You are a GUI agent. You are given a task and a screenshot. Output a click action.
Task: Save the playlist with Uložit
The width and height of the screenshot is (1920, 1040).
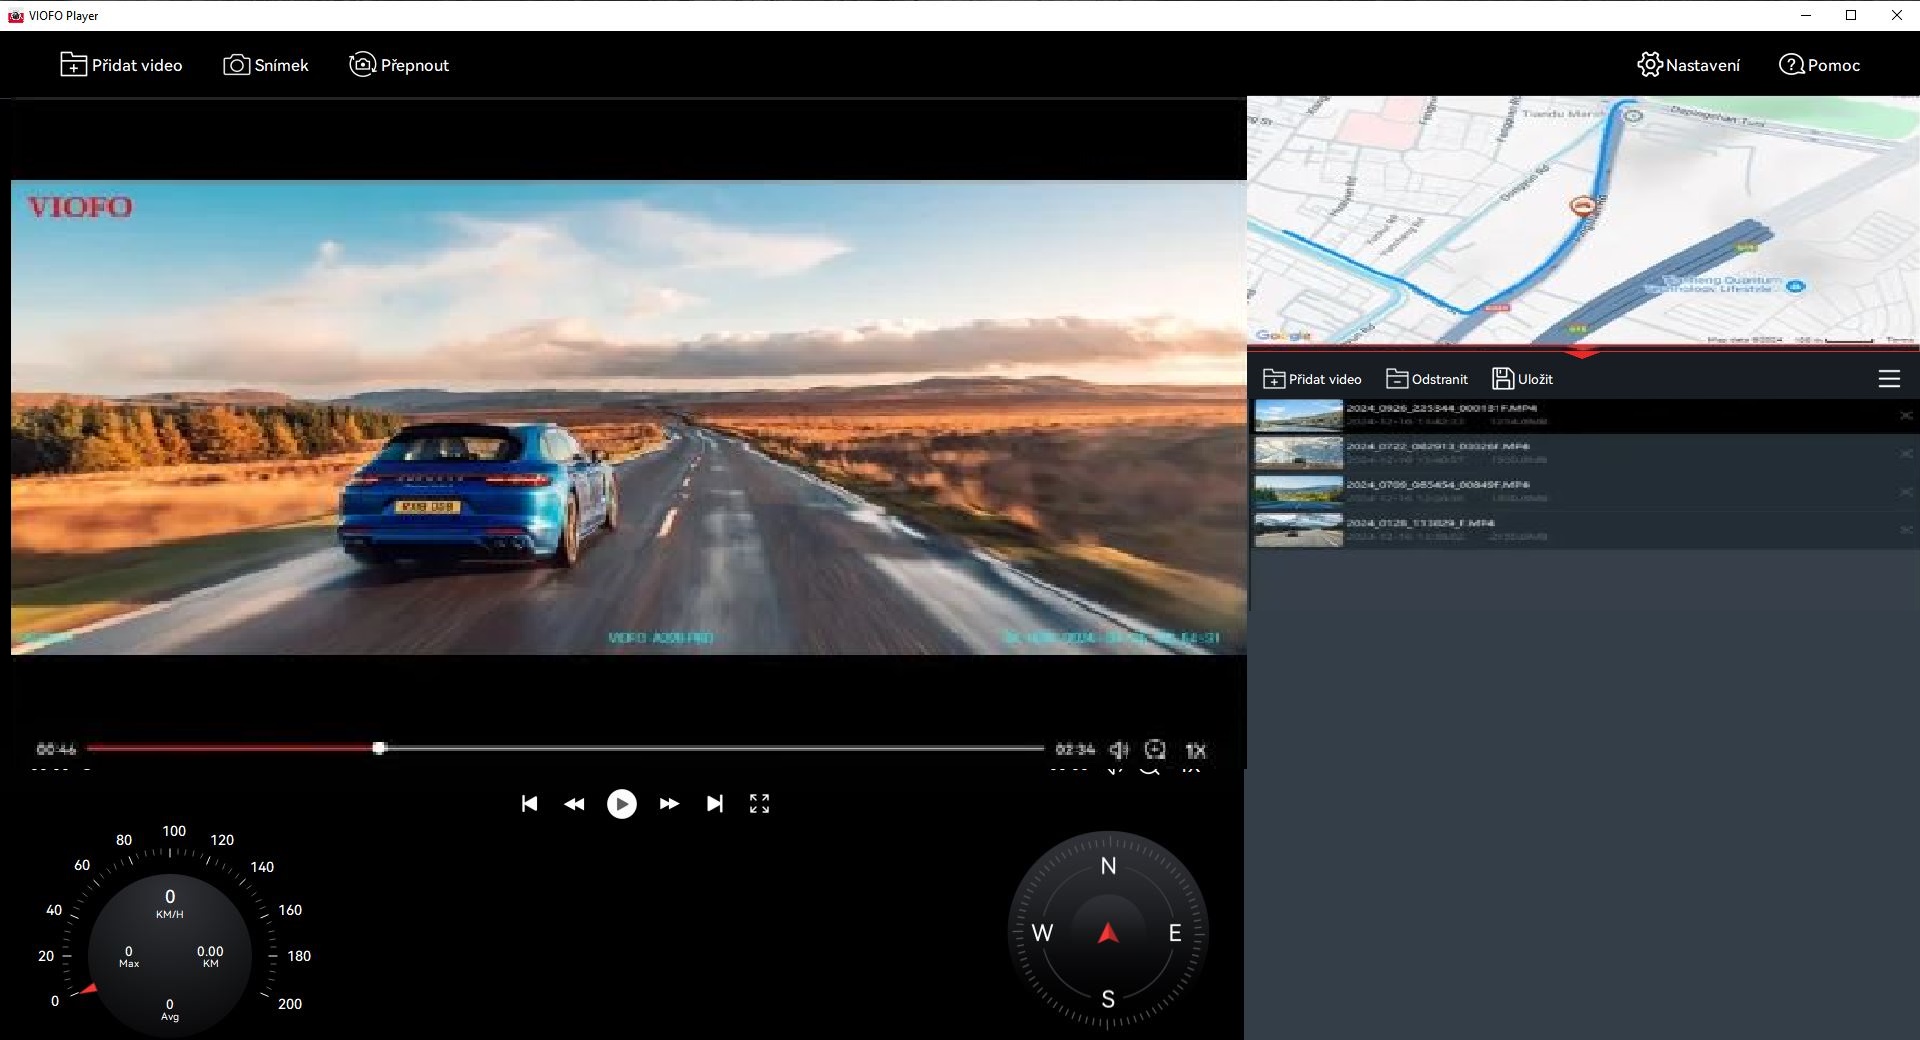[1522, 379]
